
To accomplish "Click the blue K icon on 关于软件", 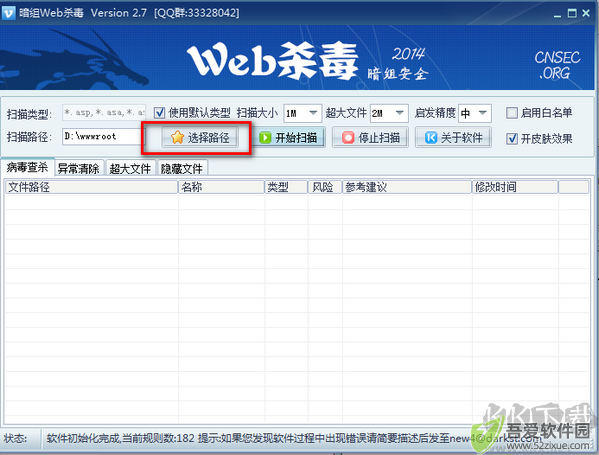I will (x=431, y=138).
